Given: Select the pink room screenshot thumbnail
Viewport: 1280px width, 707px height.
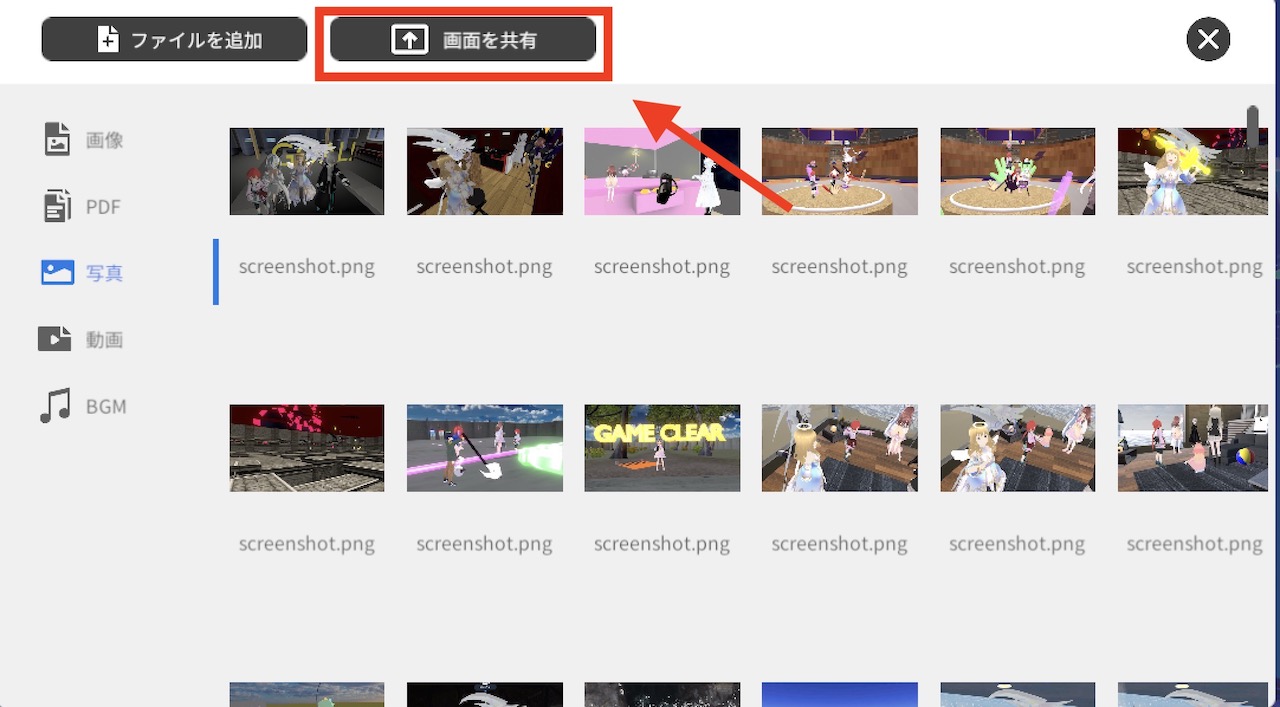Looking at the screenshot, I should 662,171.
